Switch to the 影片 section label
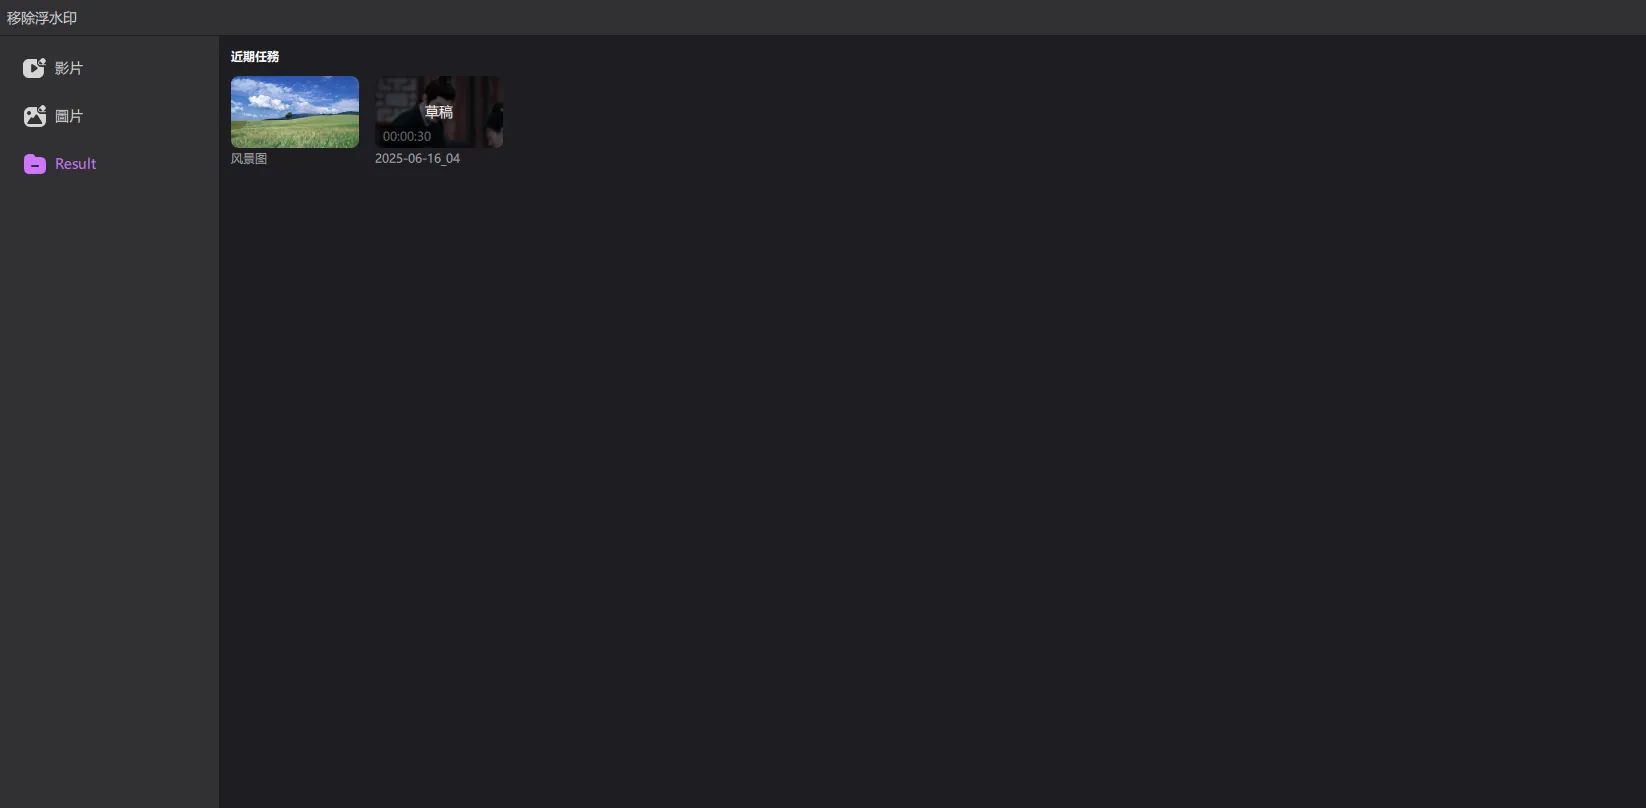The width and height of the screenshot is (1646, 808). [69, 68]
